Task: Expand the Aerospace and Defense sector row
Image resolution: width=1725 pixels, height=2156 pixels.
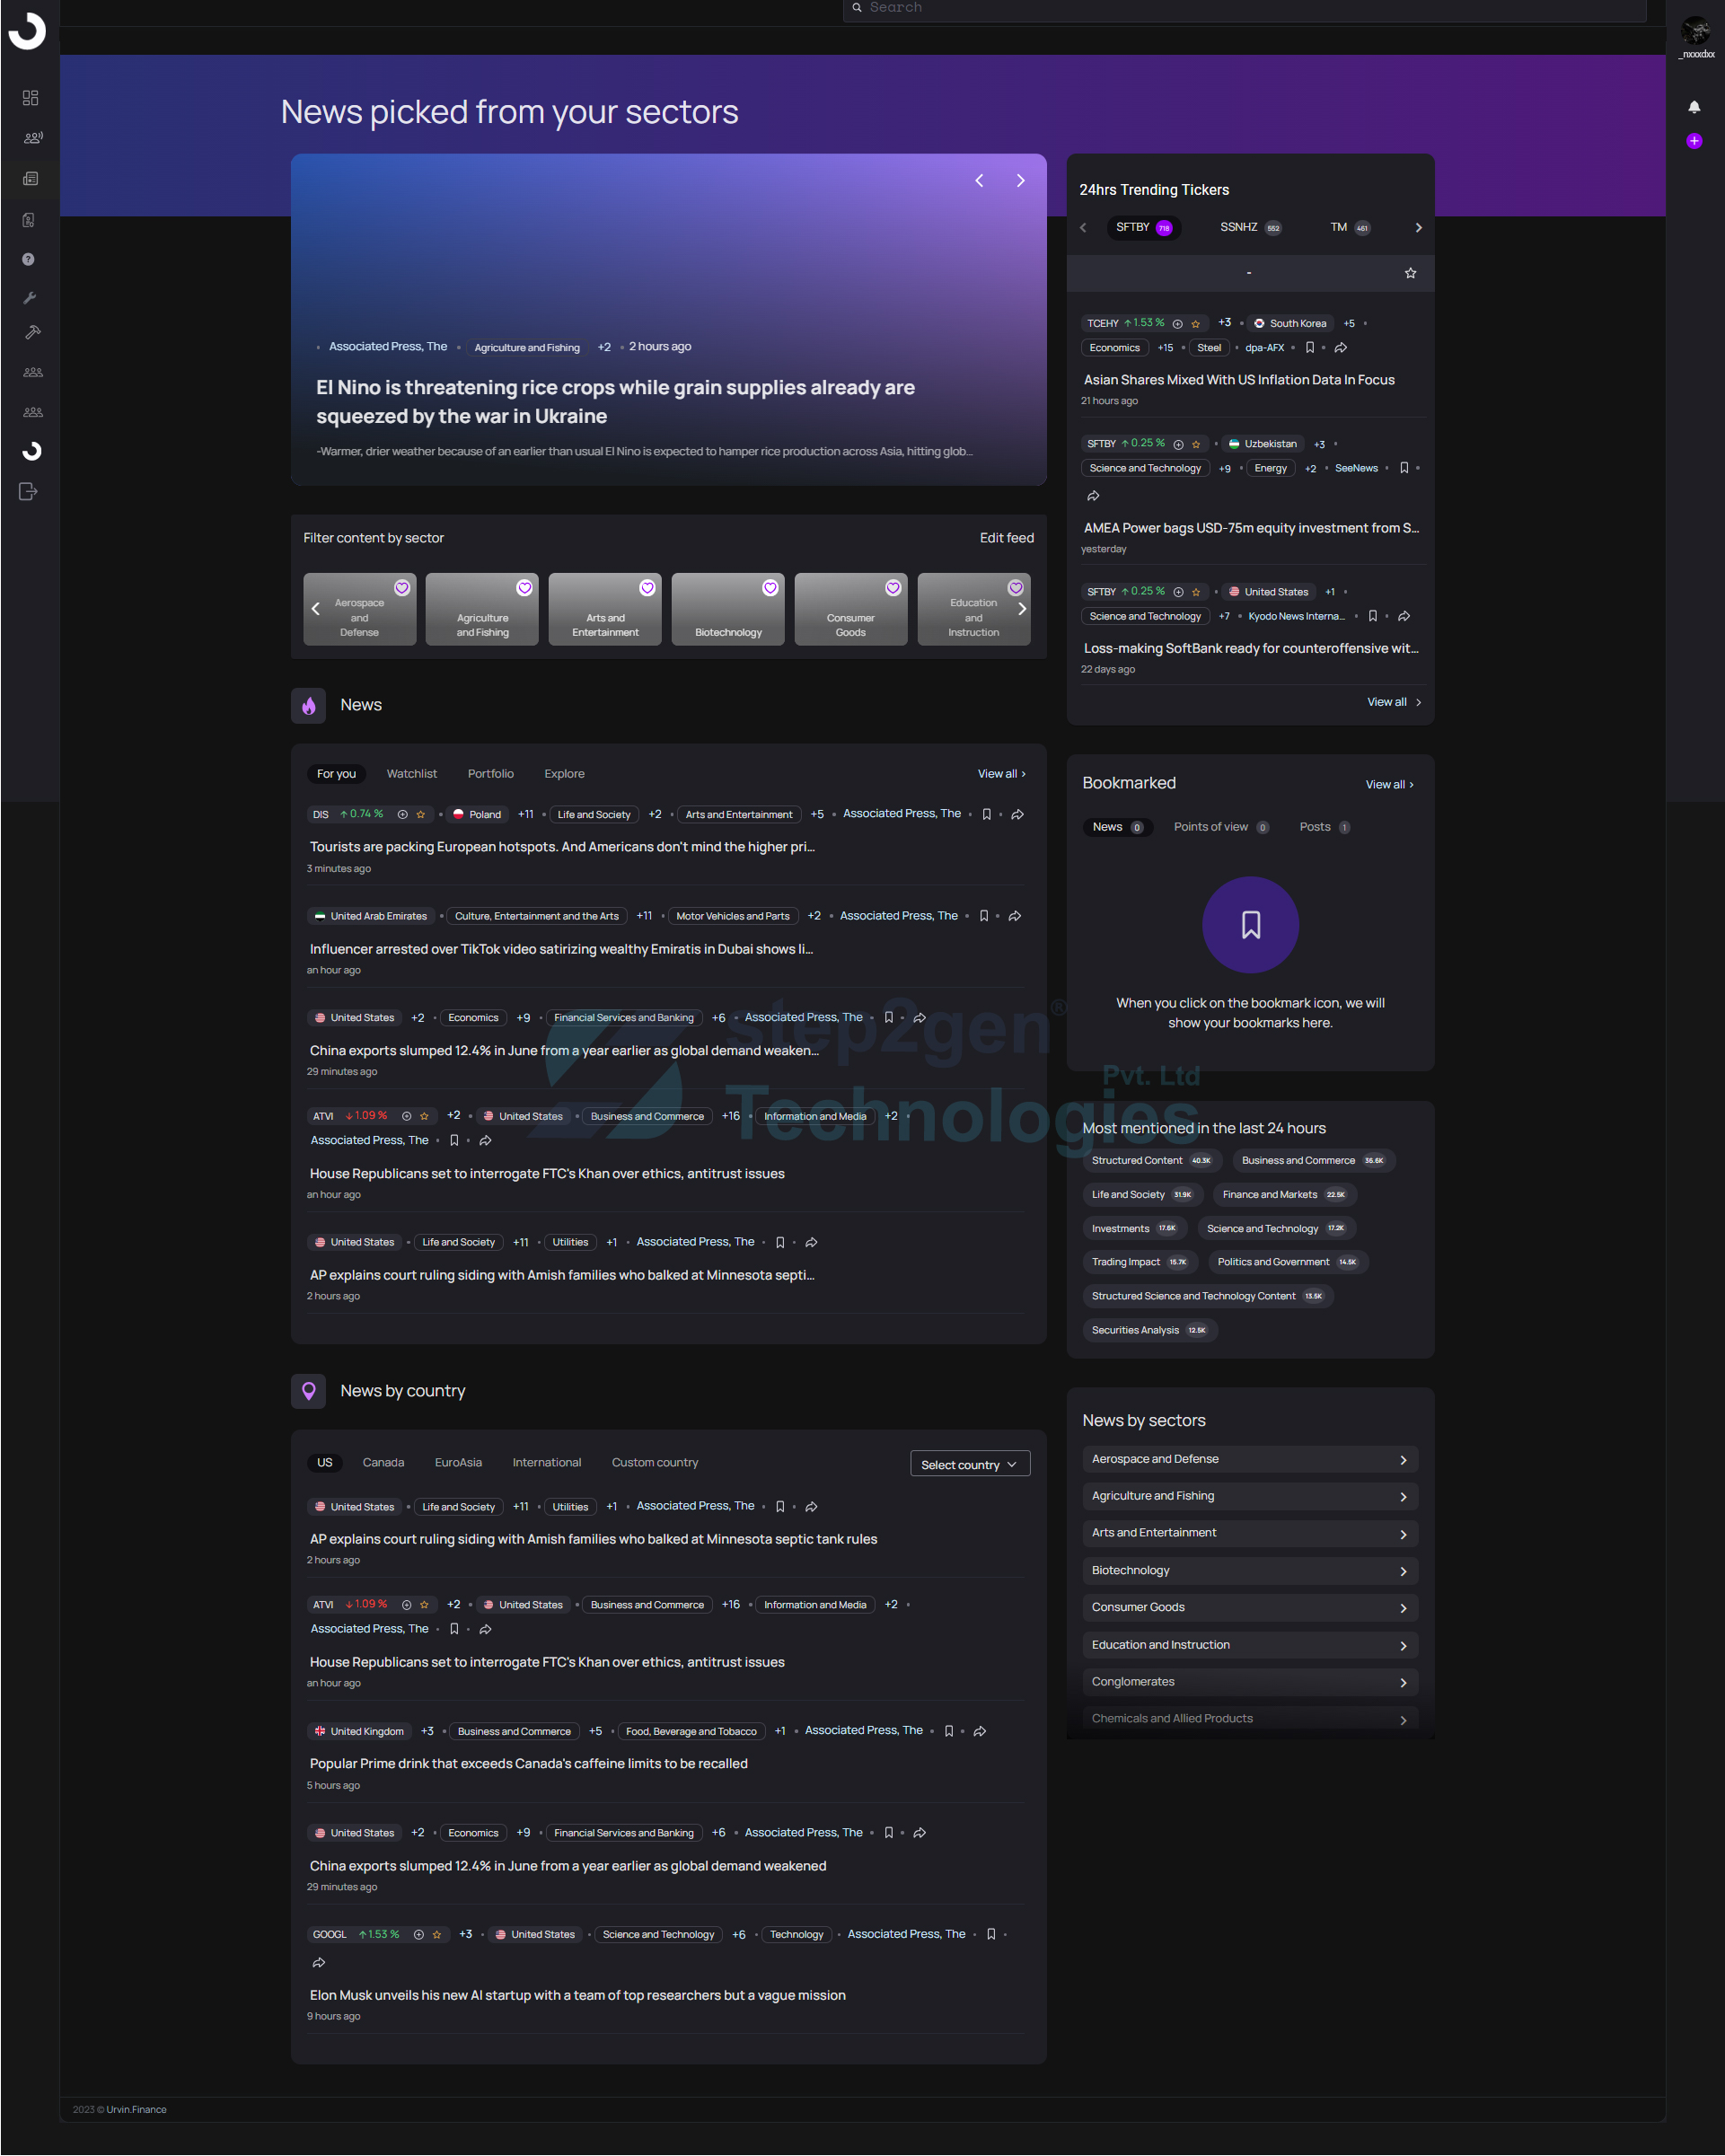Action: tap(1250, 1460)
